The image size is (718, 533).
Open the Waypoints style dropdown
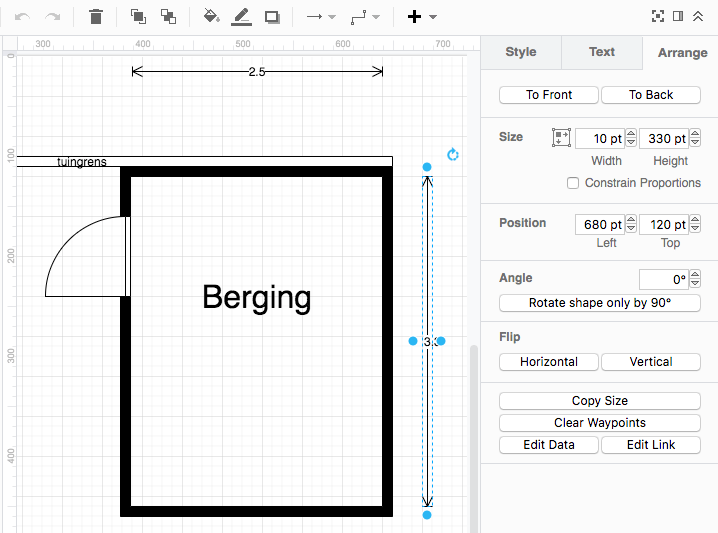pyautogui.click(x=365, y=17)
